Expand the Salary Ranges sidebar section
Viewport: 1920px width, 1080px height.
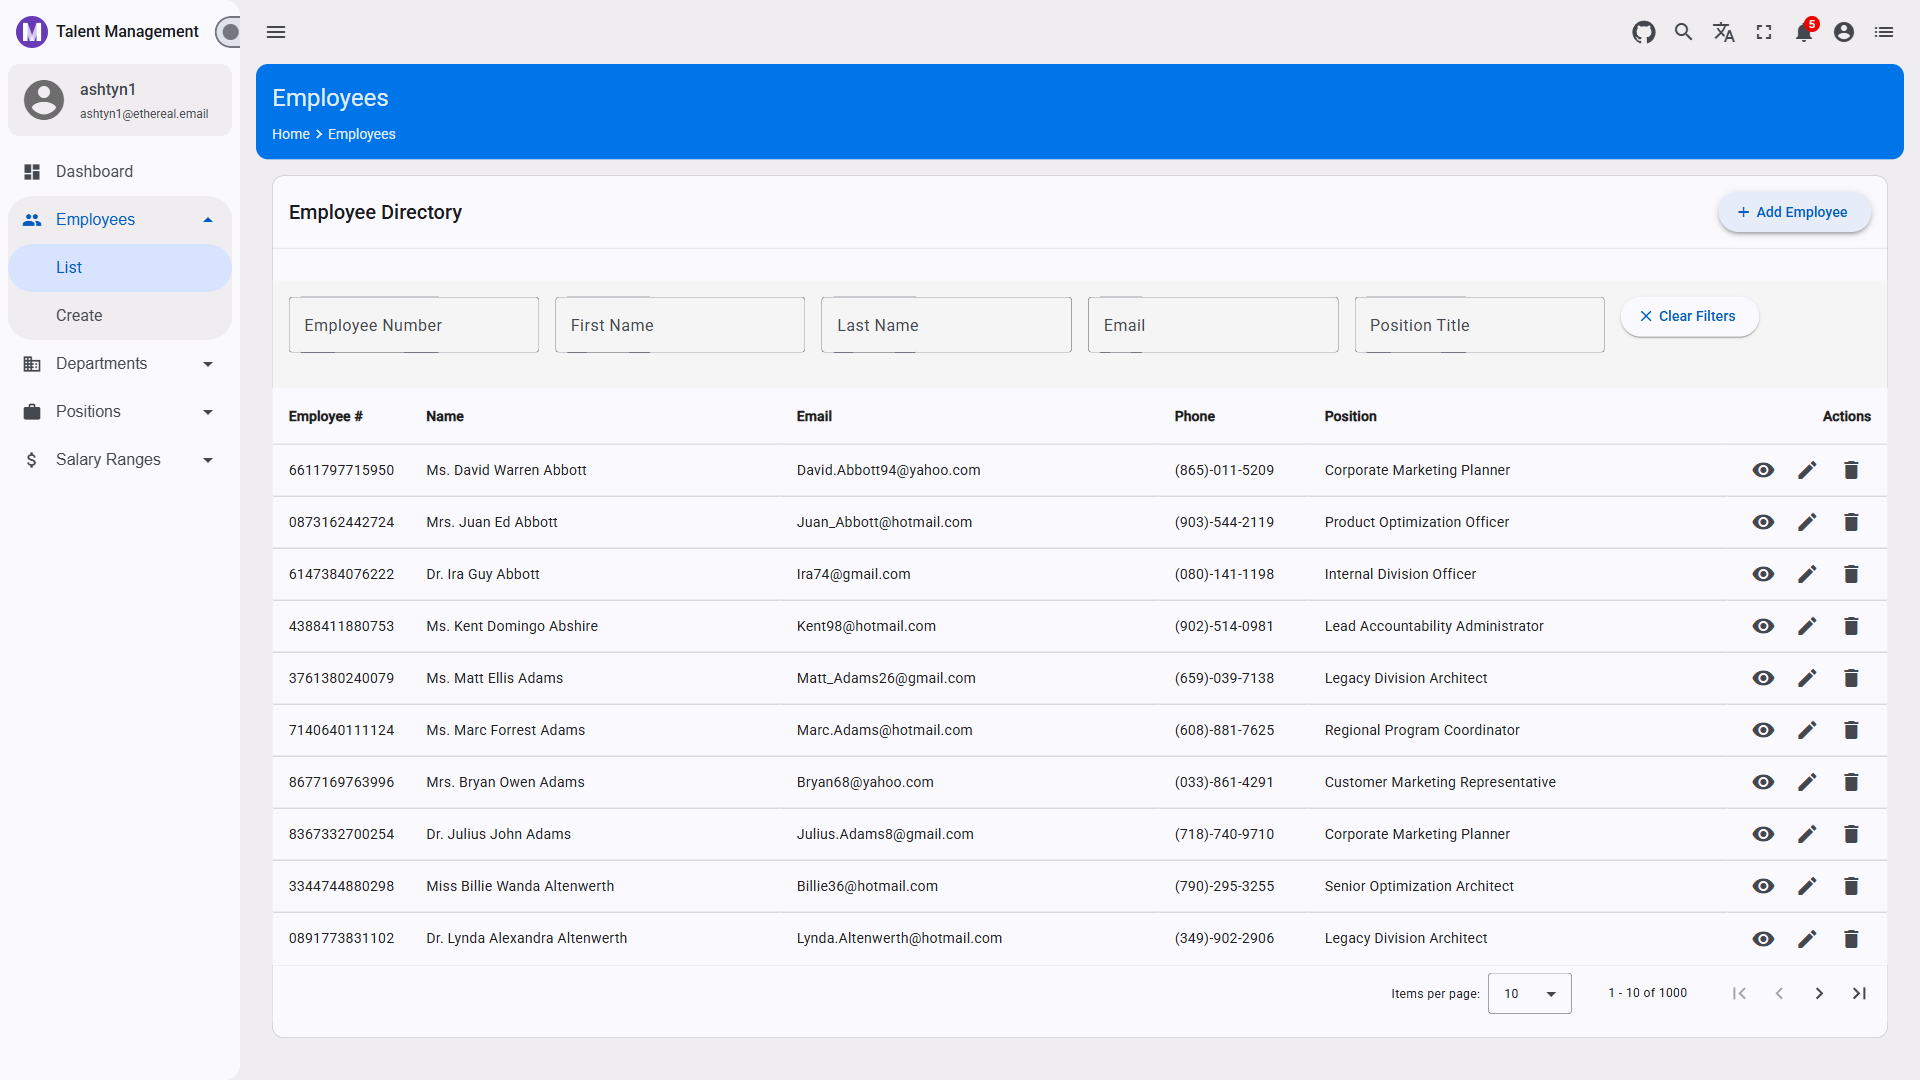(108, 459)
